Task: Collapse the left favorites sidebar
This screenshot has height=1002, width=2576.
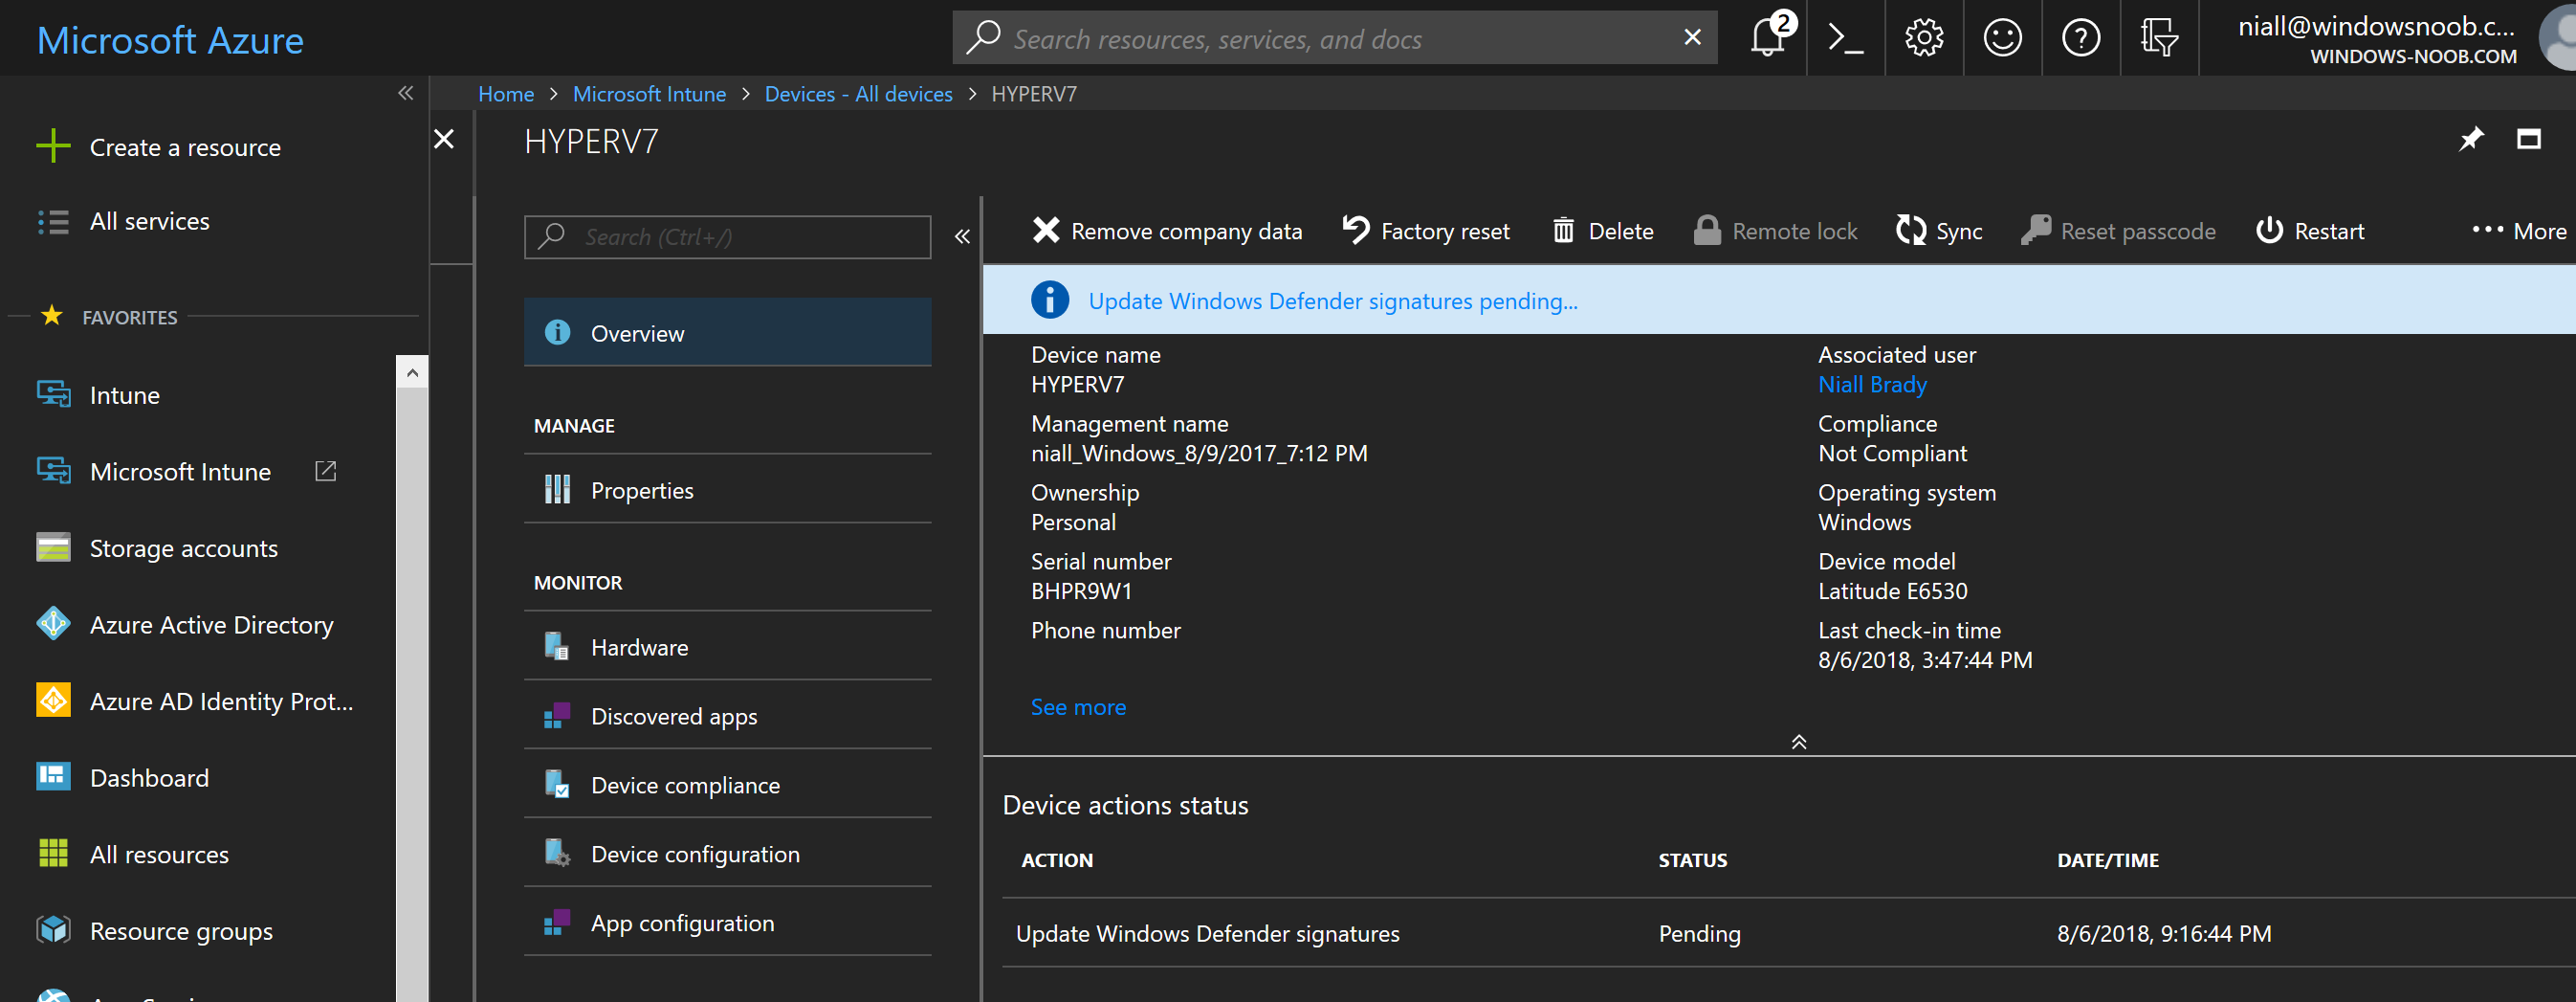Action: point(405,93)
